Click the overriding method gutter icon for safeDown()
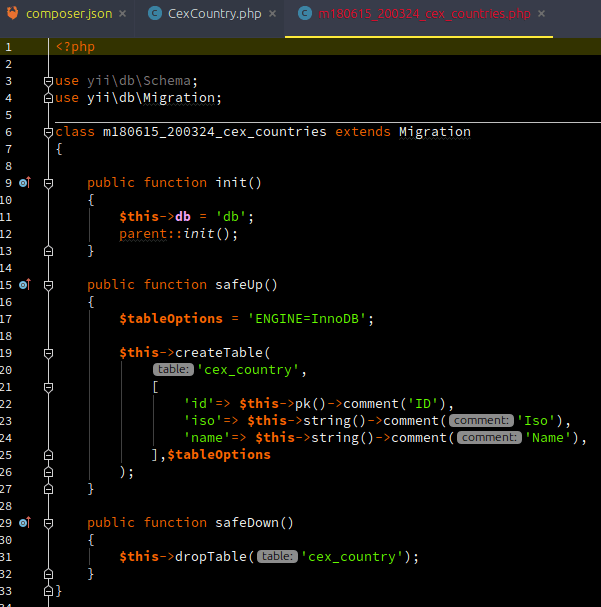Viewport: 601px width, 607px height. 25,523
